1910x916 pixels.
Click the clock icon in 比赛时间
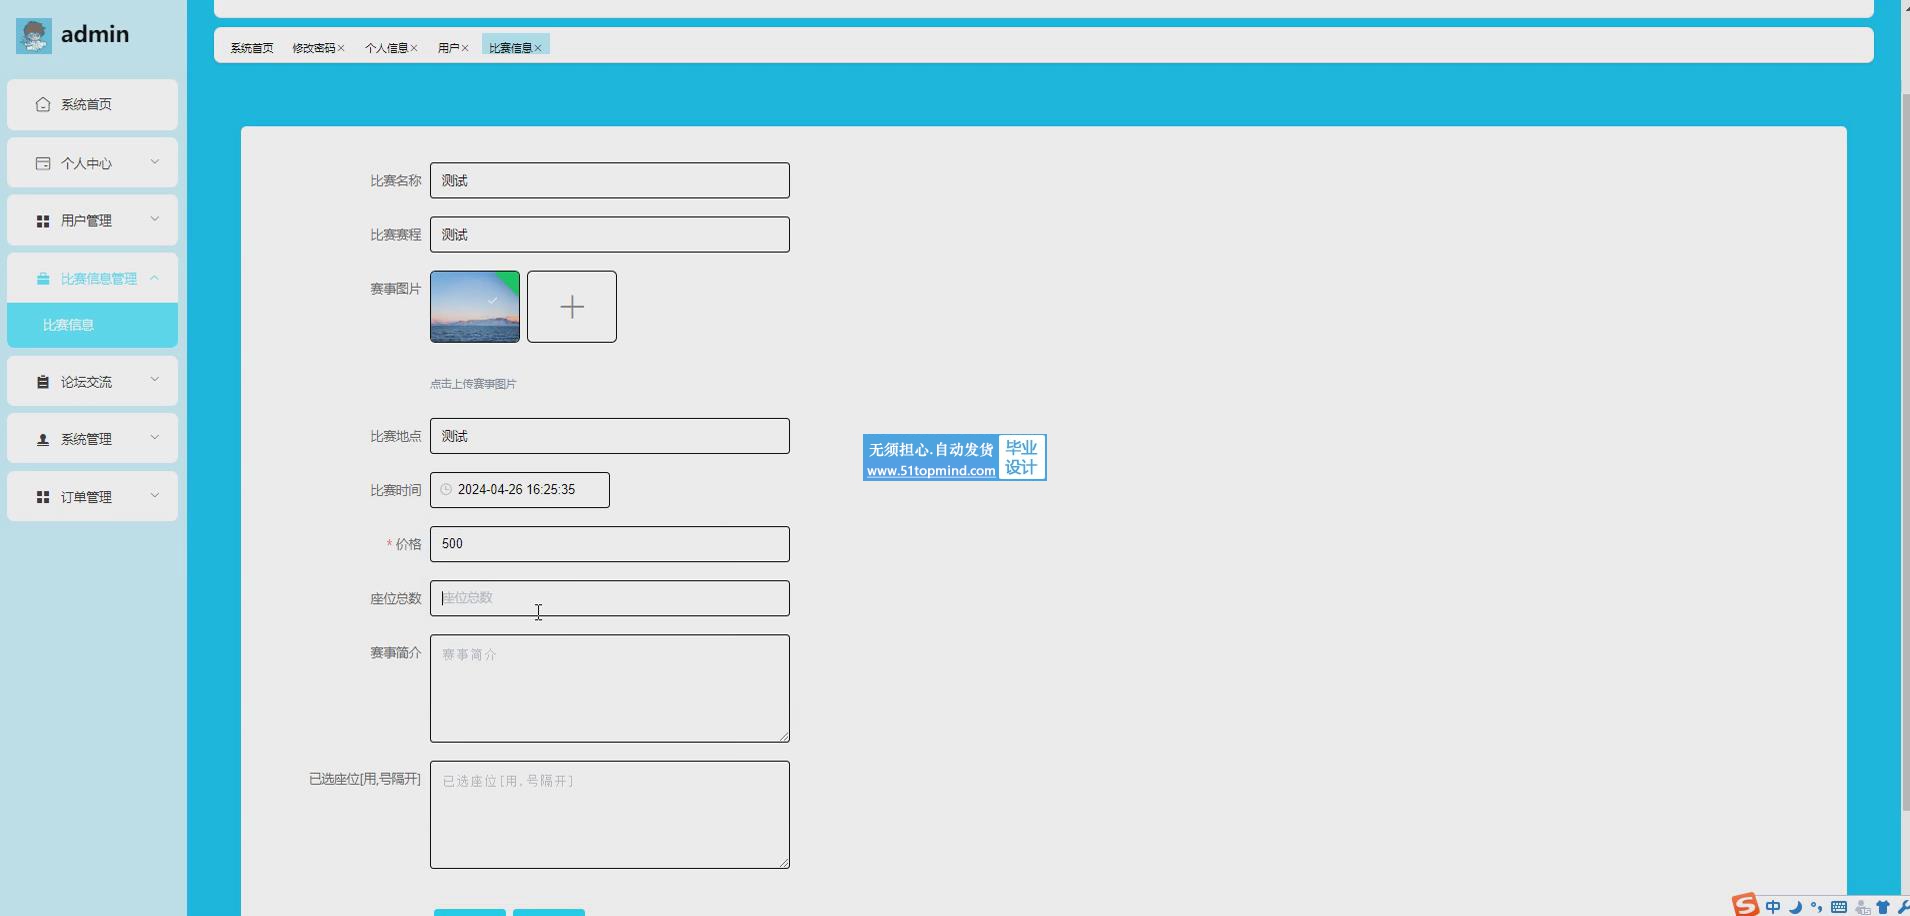tap(446, 490)
